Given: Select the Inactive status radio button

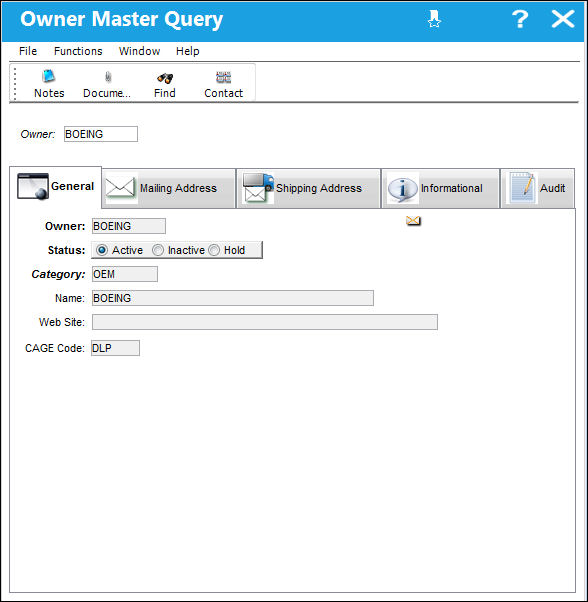Looking at the screenshot, I should (x=158, y=250).
